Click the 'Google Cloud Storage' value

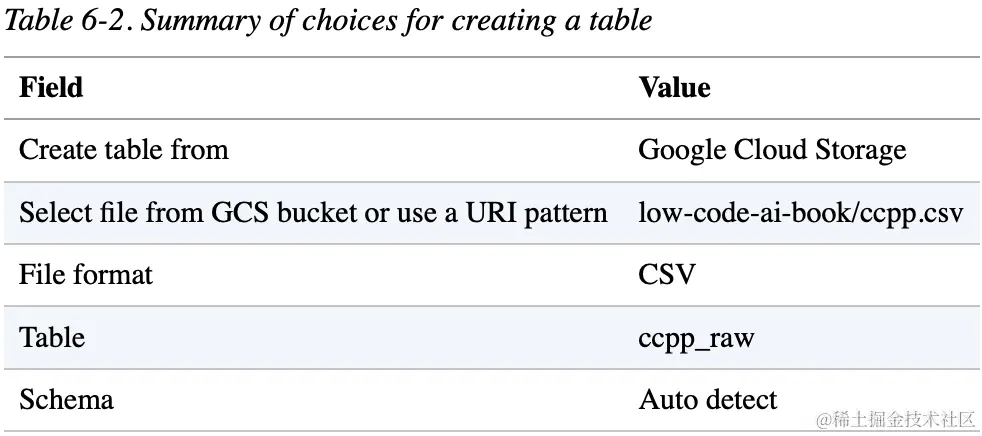click(772, 150)
